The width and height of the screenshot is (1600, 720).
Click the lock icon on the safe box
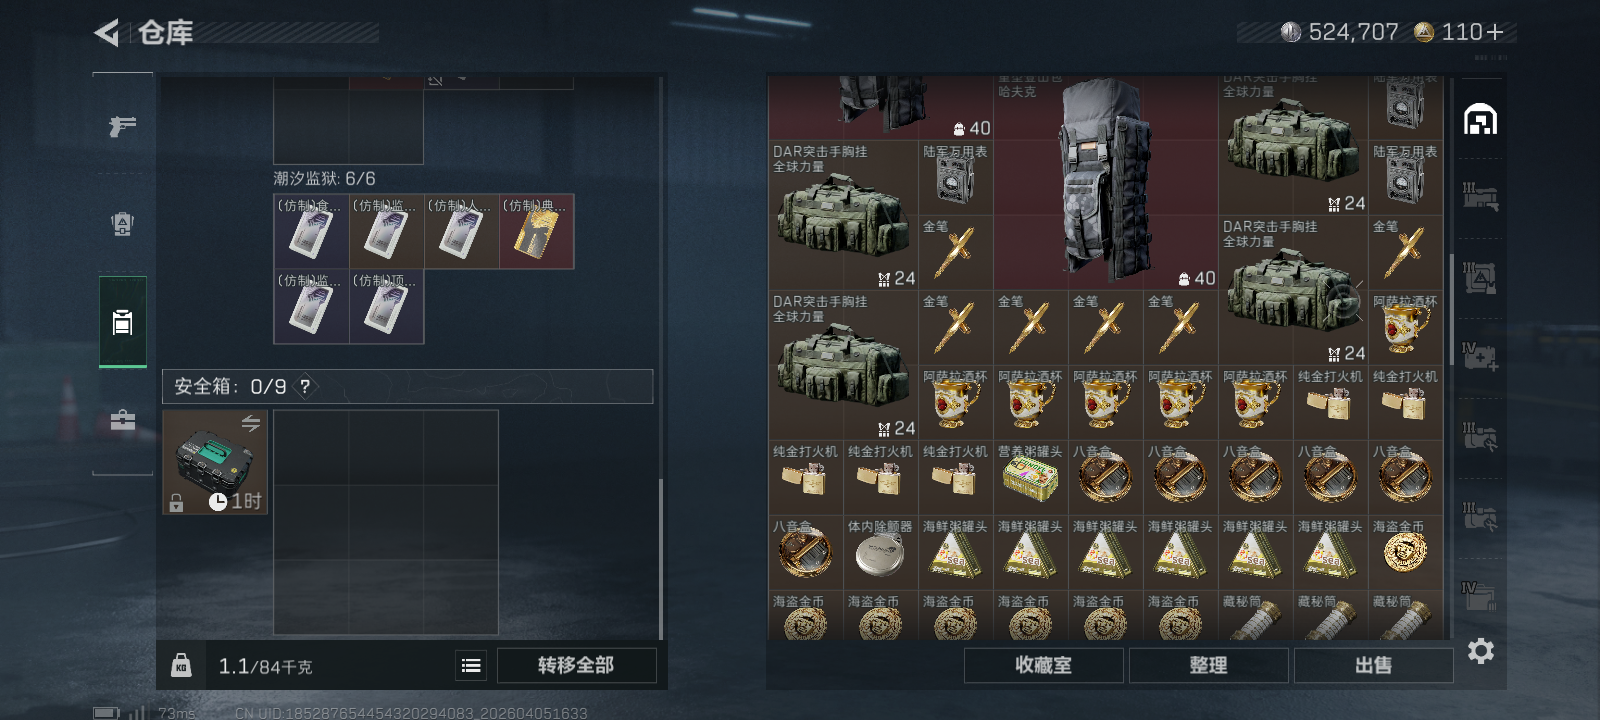point(177,503)
